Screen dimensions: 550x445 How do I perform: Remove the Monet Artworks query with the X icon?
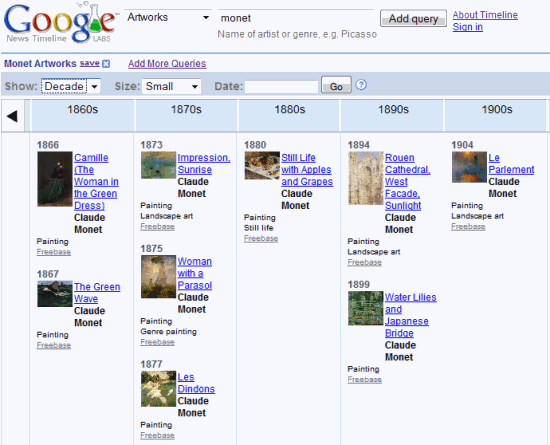pyautogui.click(x=106, y=64)
